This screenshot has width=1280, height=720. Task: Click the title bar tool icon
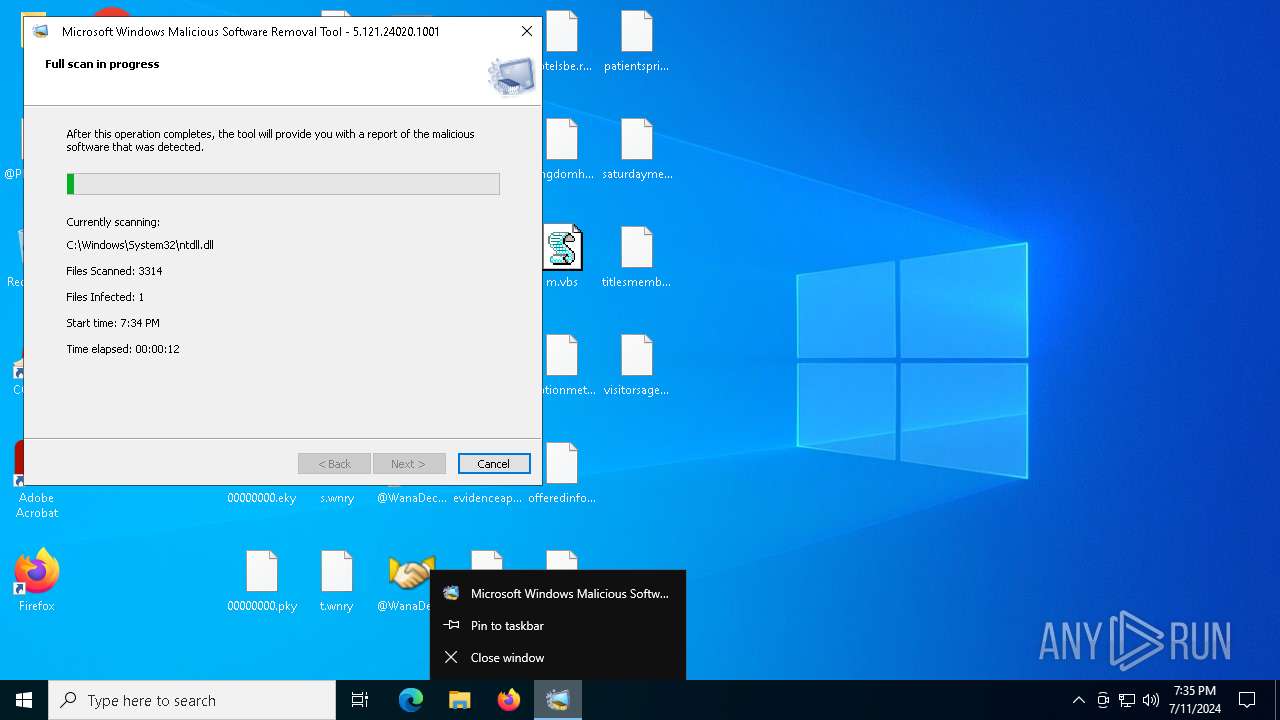pyautogui.click(x=41, y=32)
